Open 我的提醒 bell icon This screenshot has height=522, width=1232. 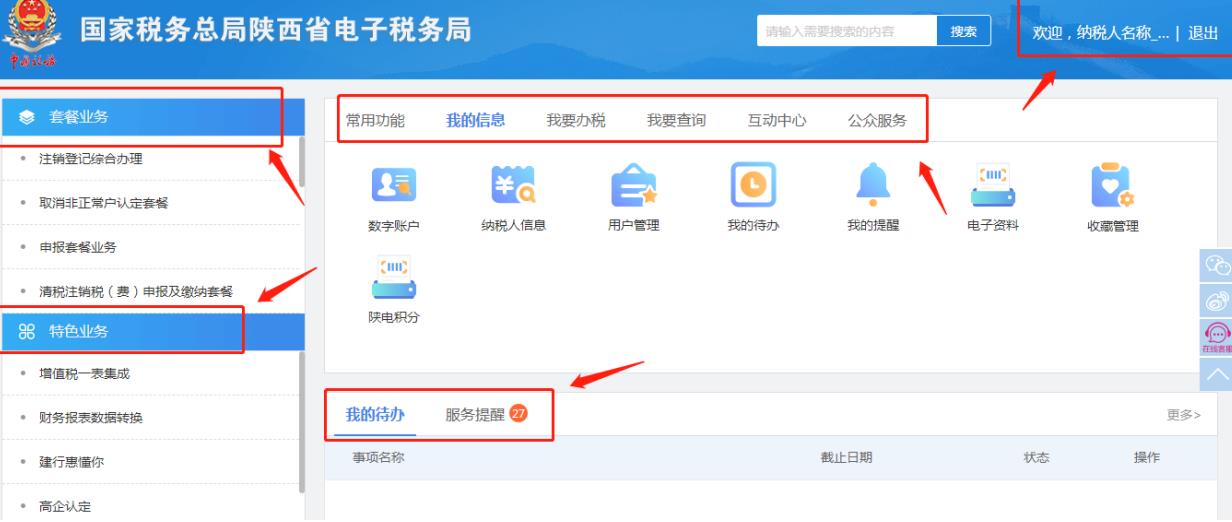coord(873,185)
